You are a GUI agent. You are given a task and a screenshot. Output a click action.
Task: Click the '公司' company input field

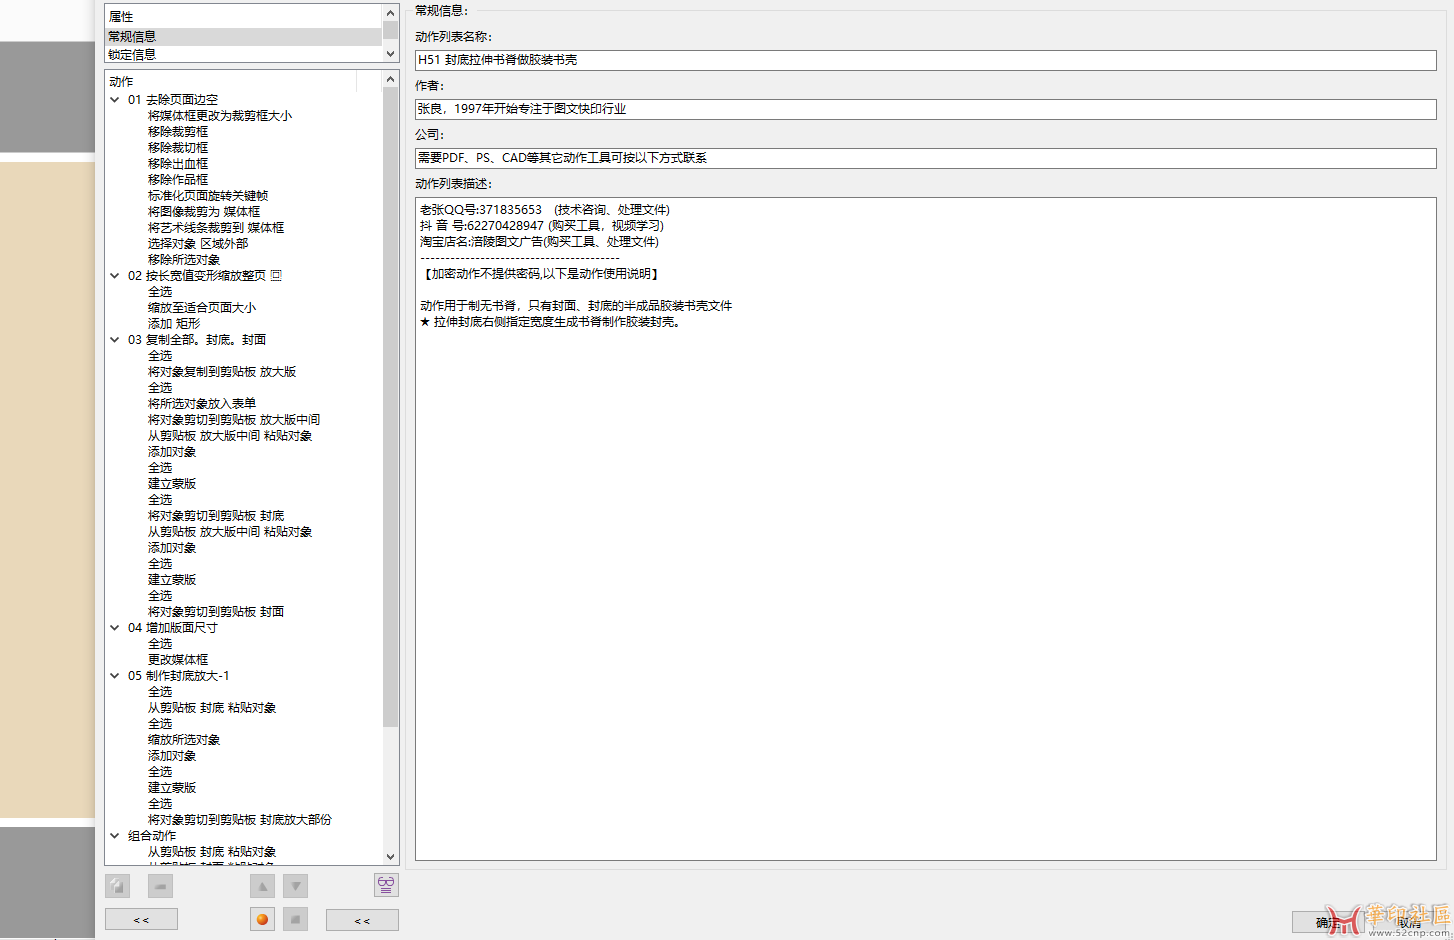[x=926, y=158]
